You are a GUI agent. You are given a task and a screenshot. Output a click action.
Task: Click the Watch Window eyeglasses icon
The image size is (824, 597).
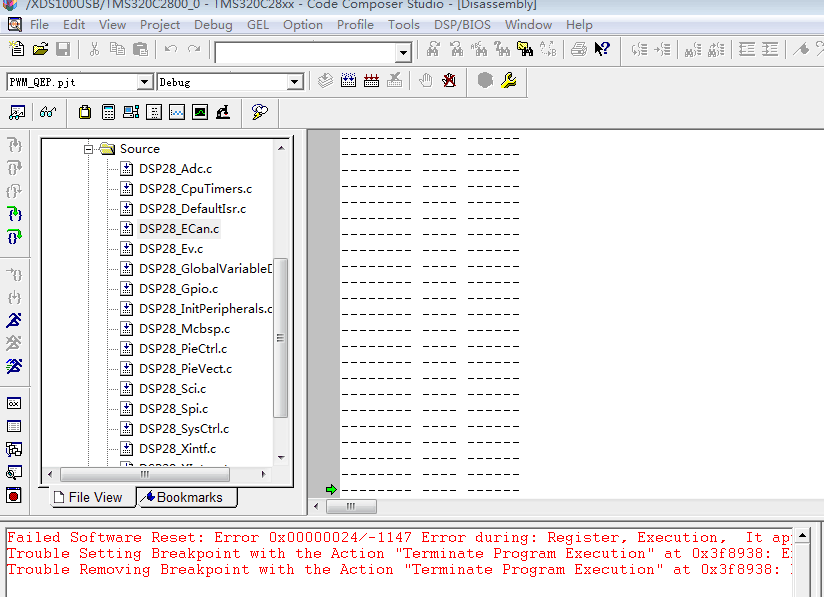click(48, 112)
